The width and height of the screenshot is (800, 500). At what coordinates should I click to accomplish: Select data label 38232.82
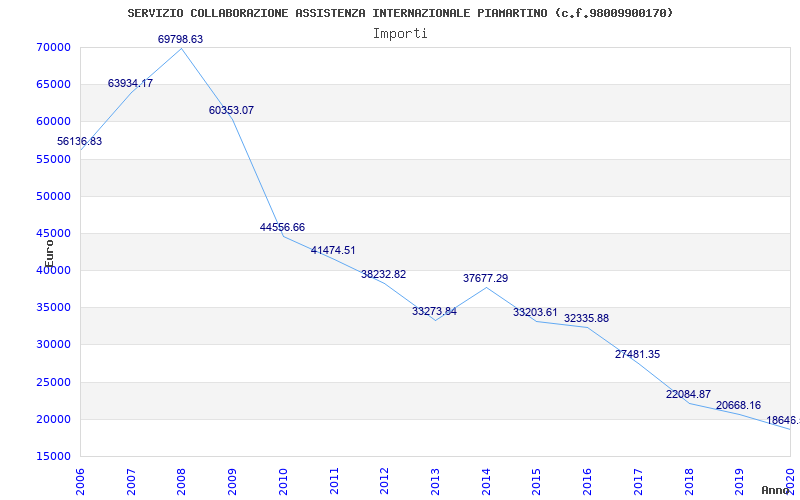point(384,274)
